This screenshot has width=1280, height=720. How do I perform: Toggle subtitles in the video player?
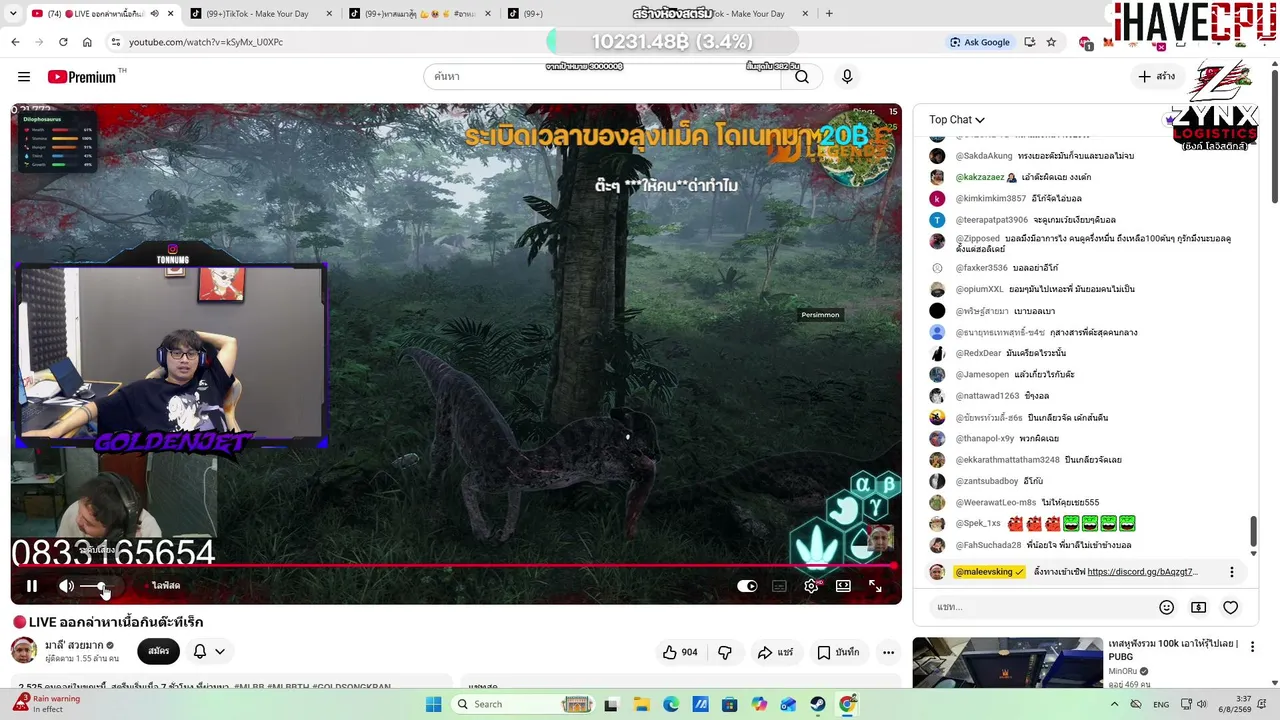pos(779,586)
